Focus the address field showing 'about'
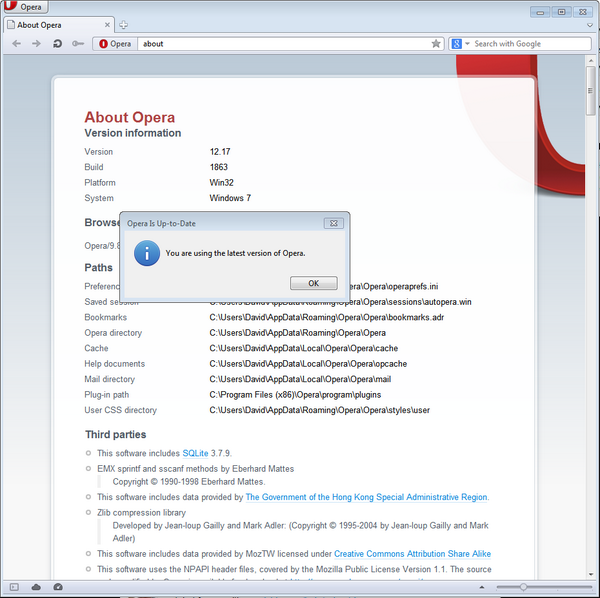Viewport: 600px width, 598px height. [x=283, y=44]
